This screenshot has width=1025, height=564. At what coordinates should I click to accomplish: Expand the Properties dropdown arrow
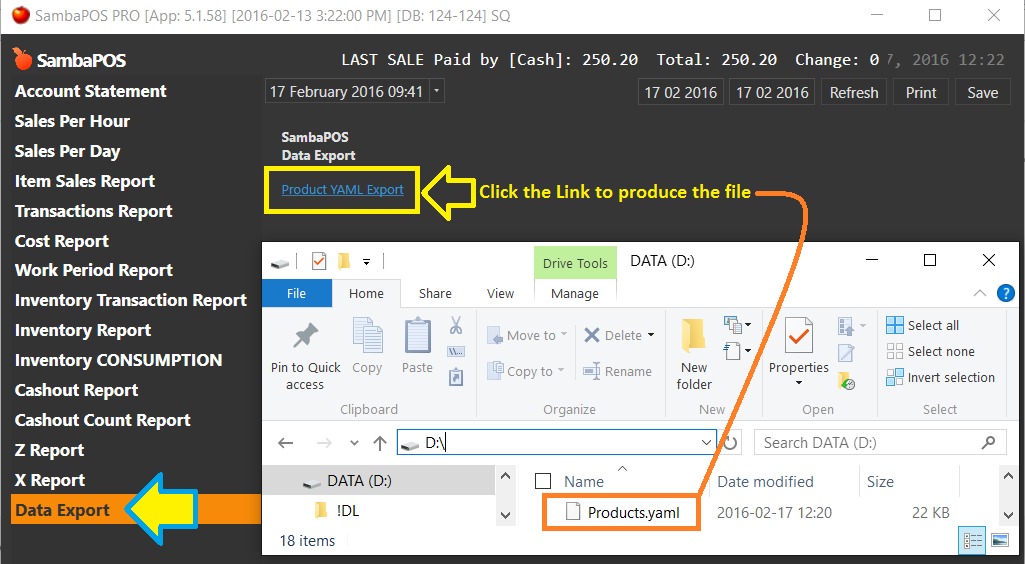click(799, 382)
